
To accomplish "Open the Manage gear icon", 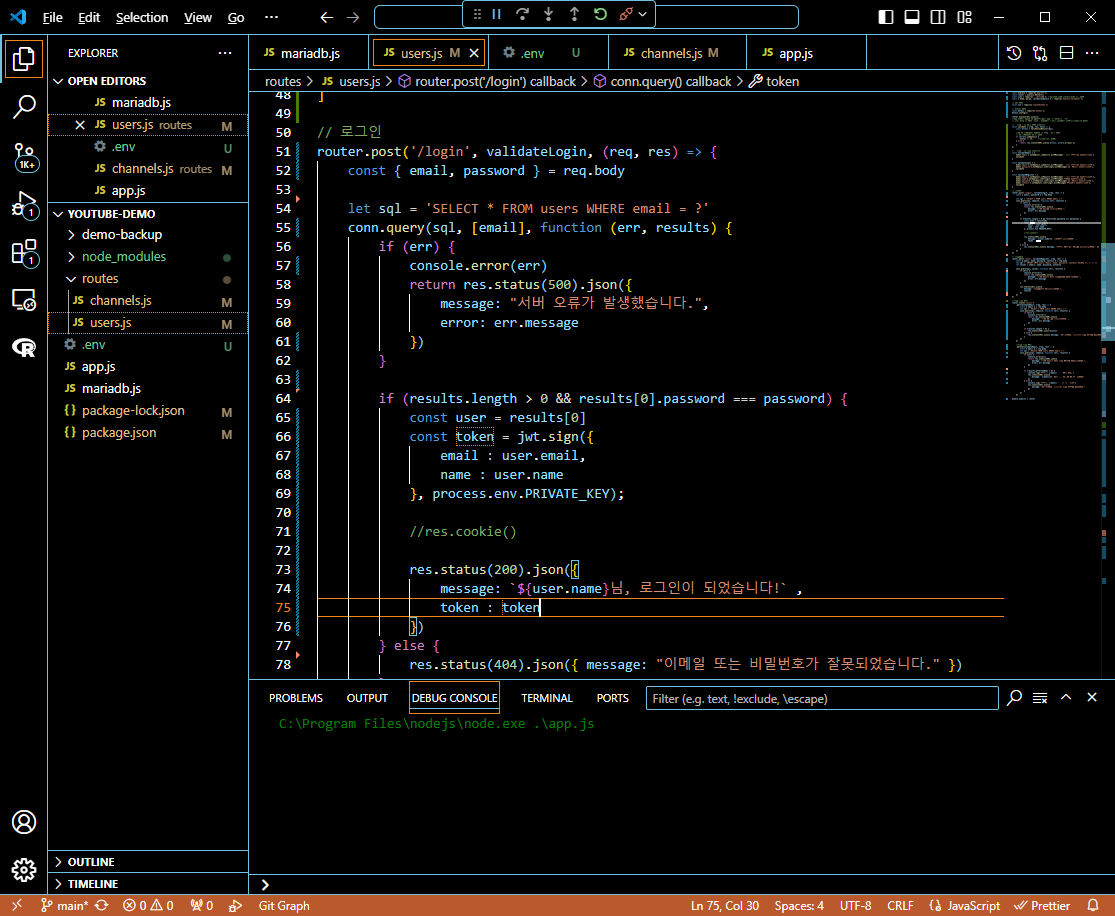I will coord(23,869).
